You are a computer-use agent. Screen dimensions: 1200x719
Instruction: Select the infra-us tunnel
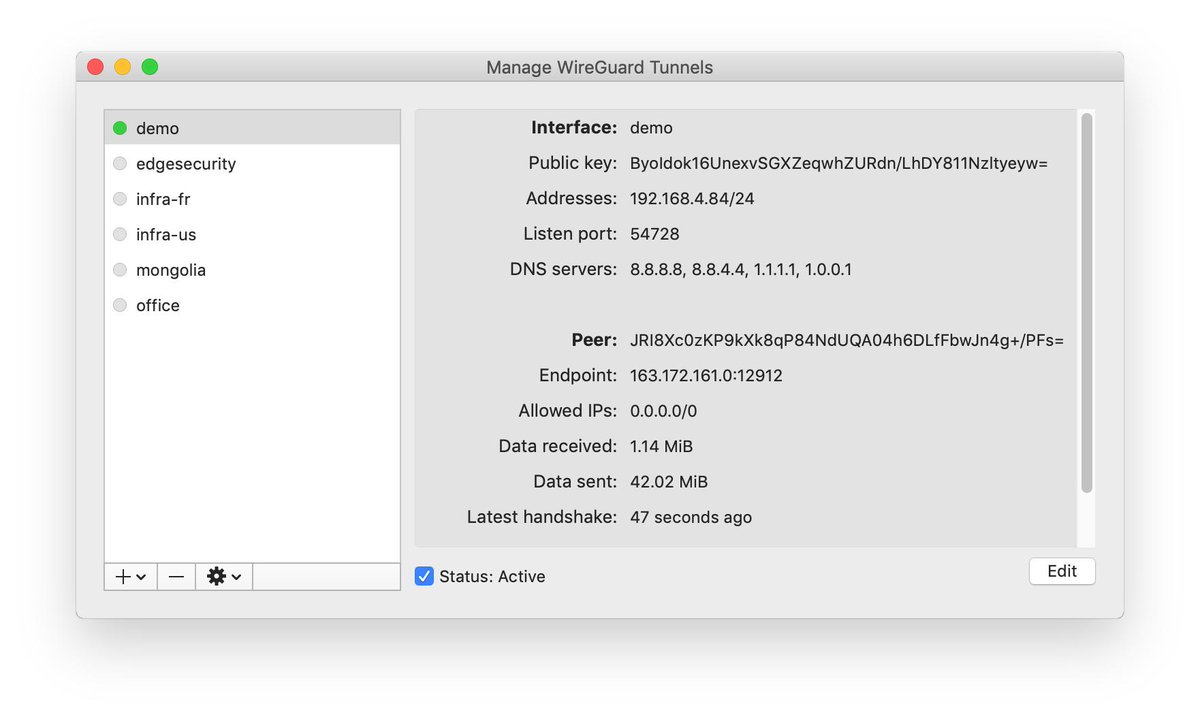(252, 235)
